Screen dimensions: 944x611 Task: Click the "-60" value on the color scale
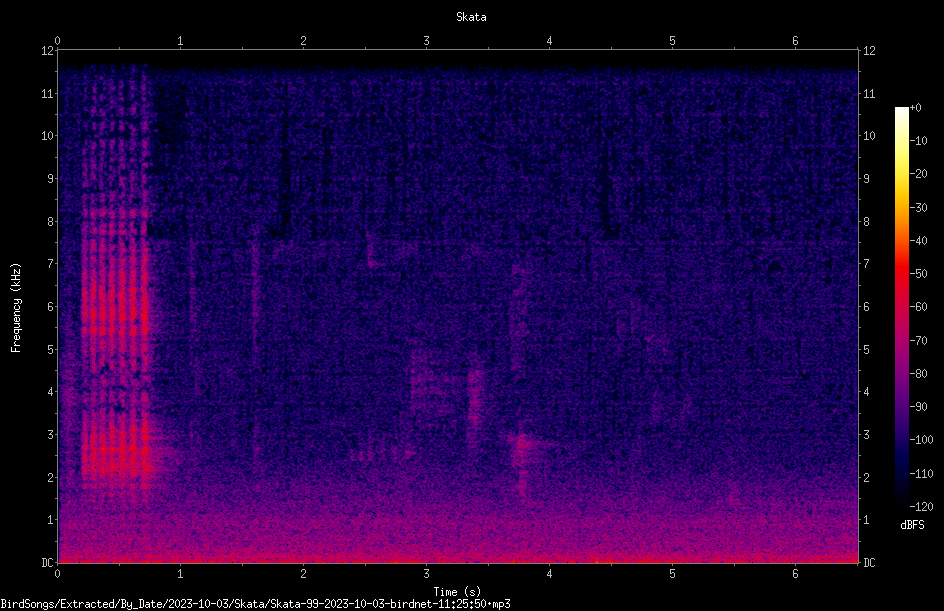tap(919, 307)
